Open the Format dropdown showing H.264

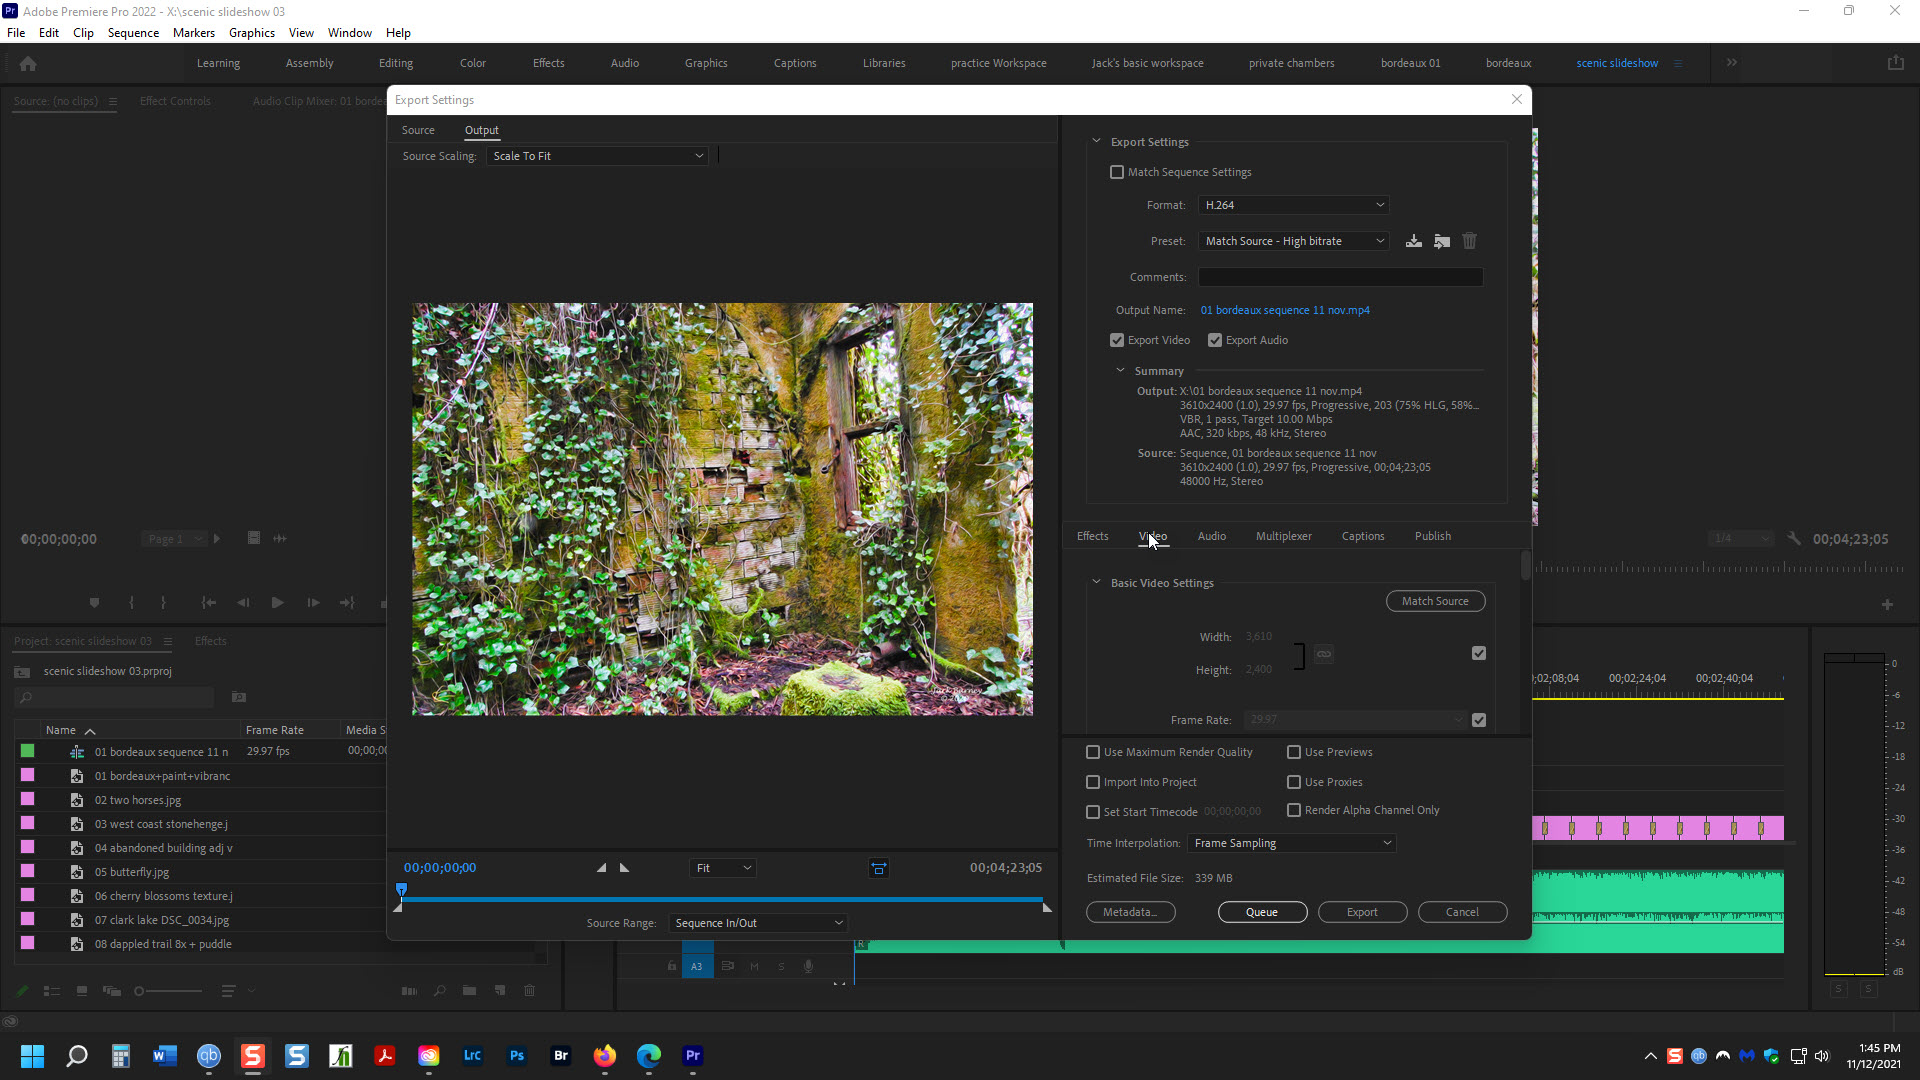tap(1293, 204)
